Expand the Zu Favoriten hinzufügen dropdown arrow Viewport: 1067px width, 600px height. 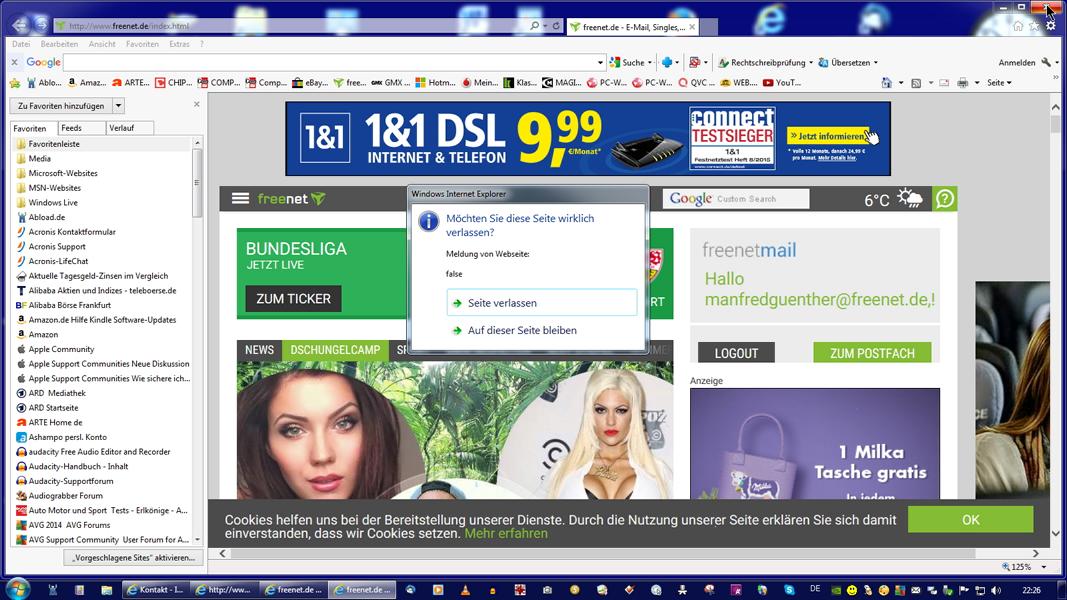click(118, 105)
